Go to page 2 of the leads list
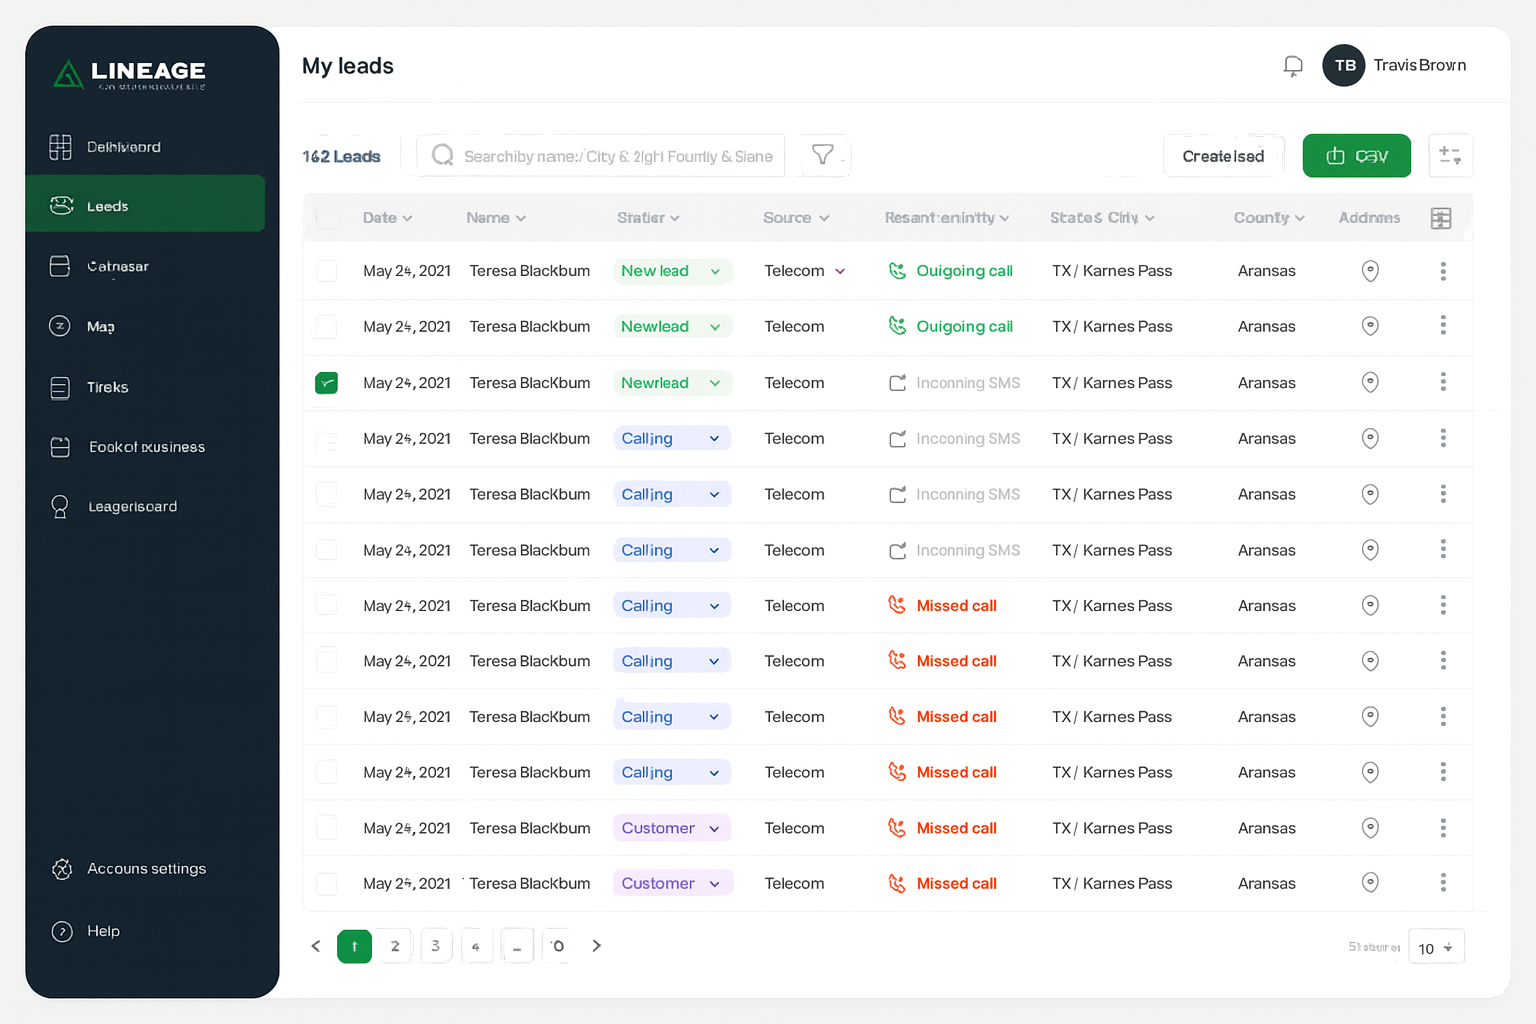 coord(394,946)
